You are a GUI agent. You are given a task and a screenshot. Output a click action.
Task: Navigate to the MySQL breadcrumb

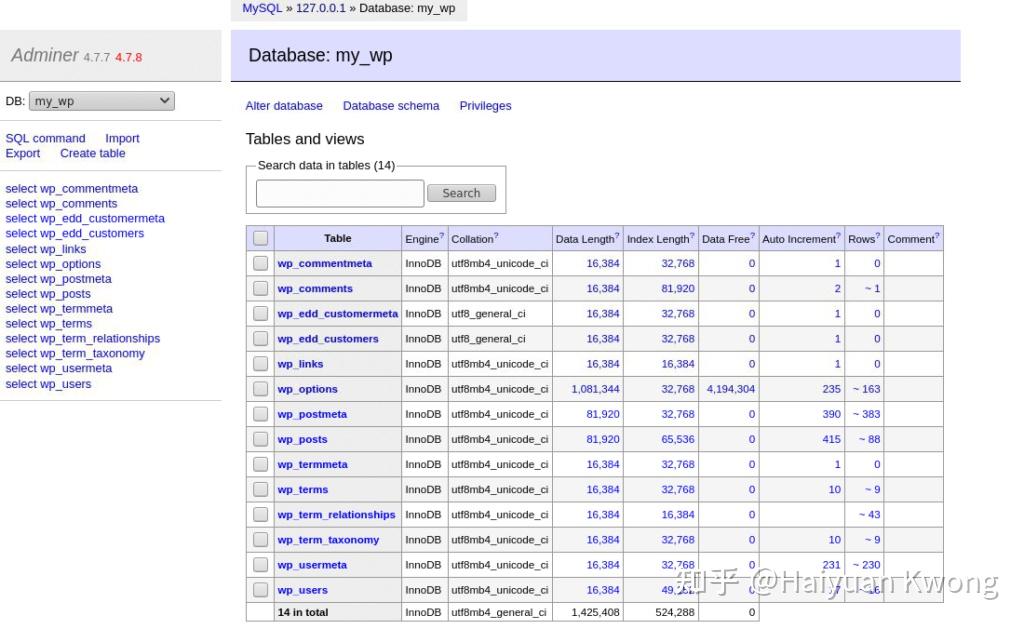pos(261,8)
